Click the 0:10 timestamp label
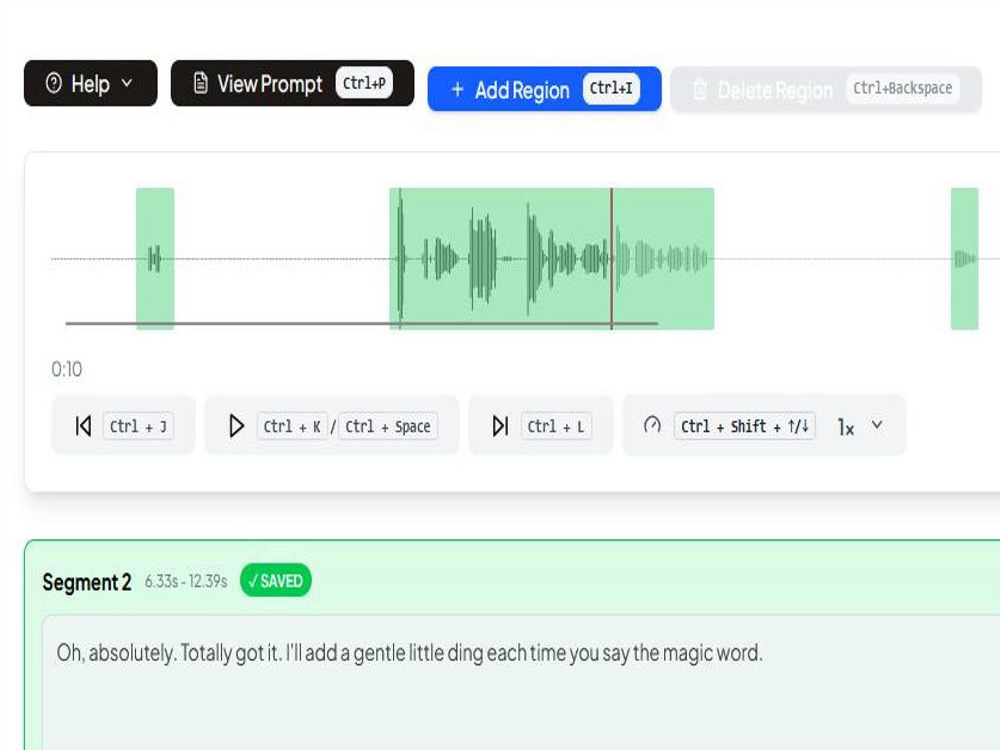Viewport: 1000px width, 750px height. (x=67, y=369)
